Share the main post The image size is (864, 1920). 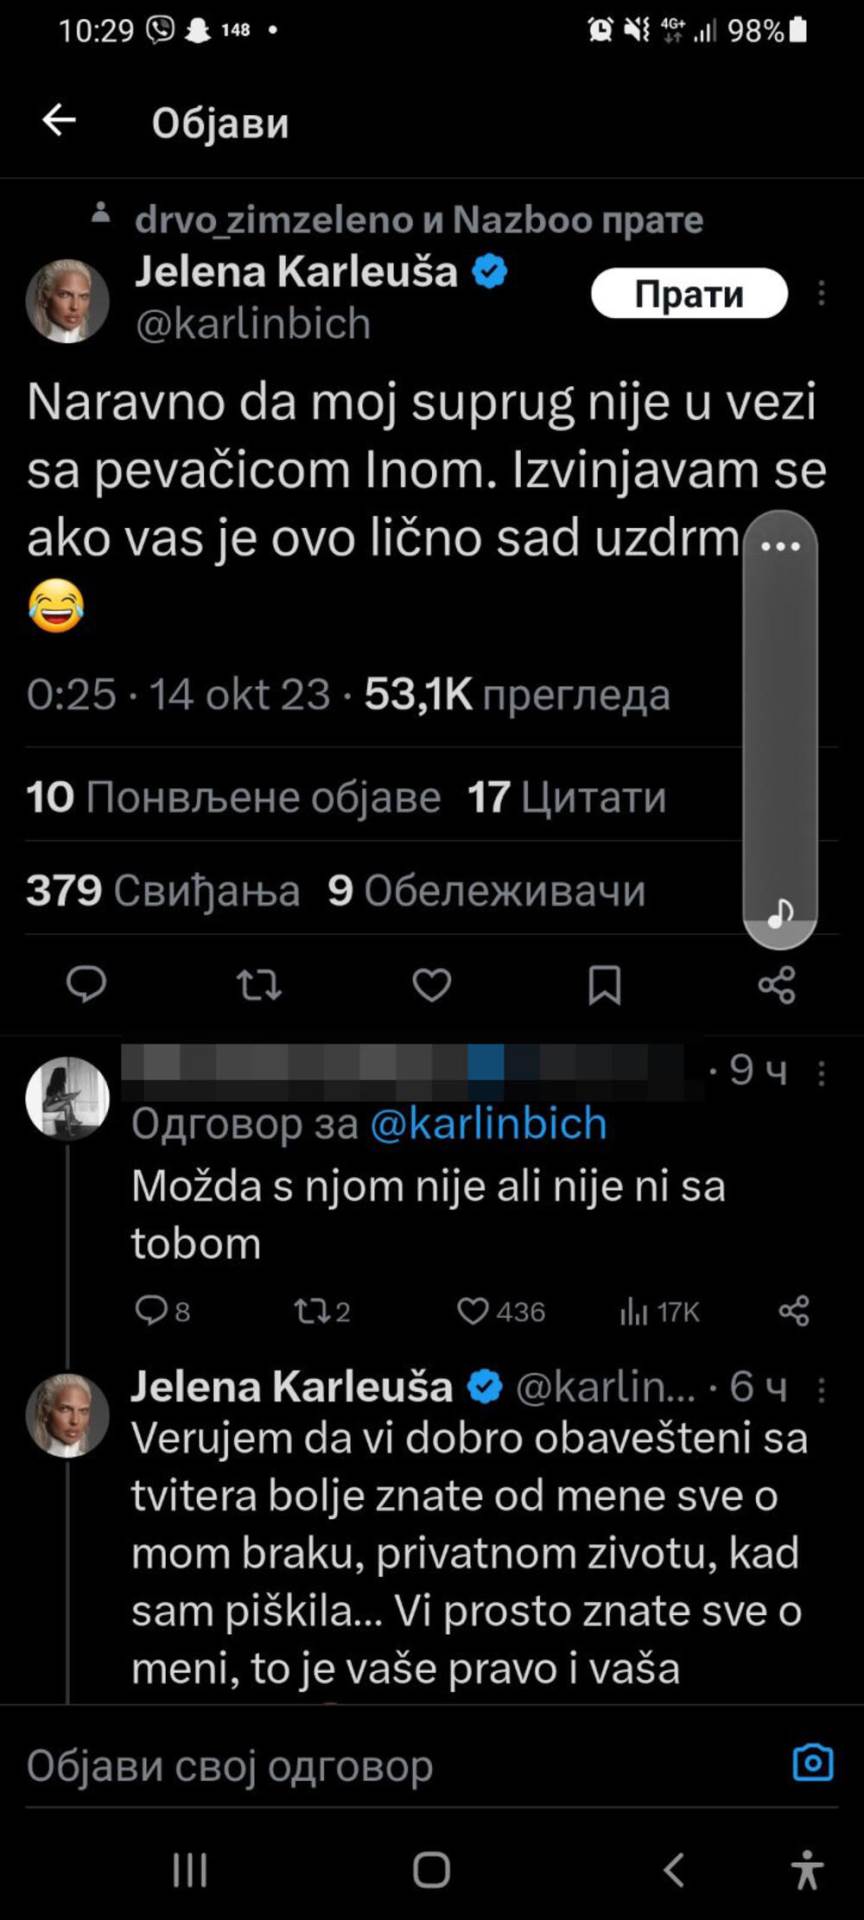click(x=777, y=986)
